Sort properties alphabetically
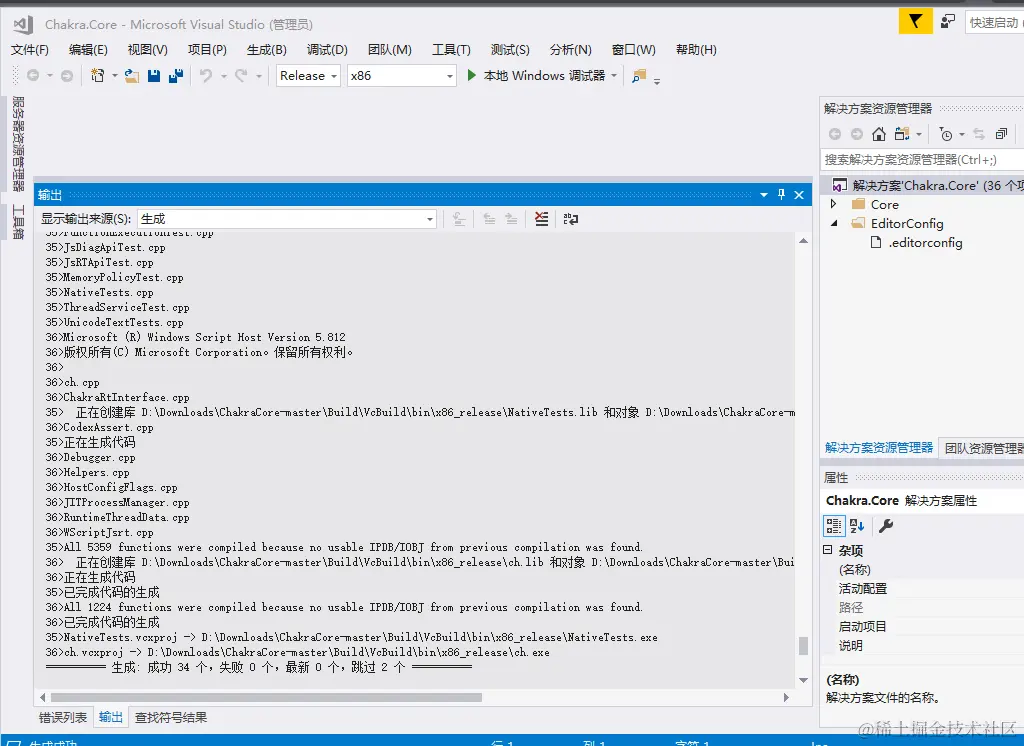Image resolution: width=1024 pixels, height=746 pixels. pyautogui.click(x=857, y=526)
